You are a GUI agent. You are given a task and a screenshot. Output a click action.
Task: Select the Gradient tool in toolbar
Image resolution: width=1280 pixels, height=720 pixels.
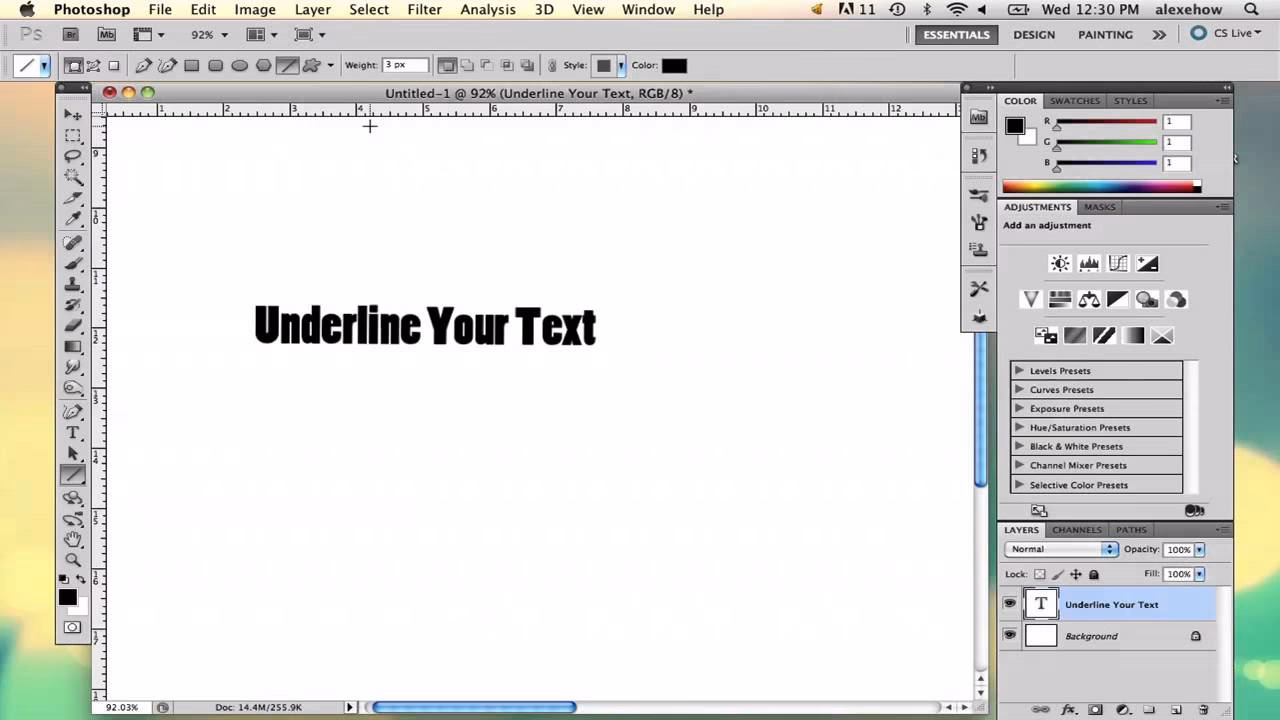tap(72, 345)
